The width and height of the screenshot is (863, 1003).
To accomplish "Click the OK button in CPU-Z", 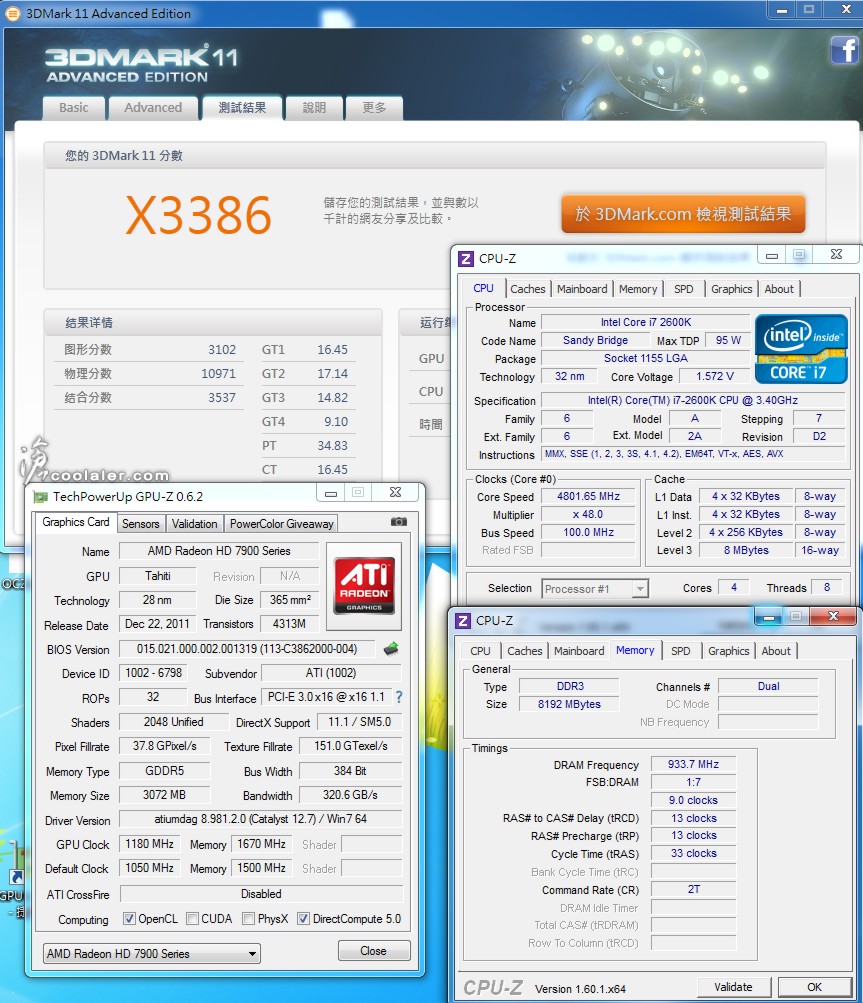I will [814, 987].
